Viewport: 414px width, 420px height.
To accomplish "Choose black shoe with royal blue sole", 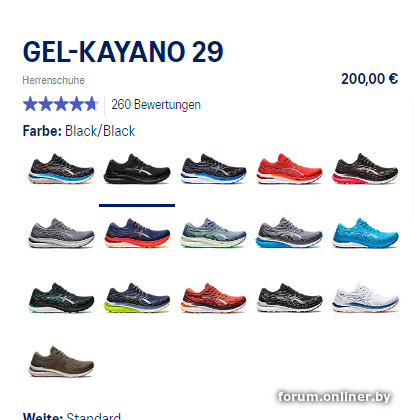I will 213,169.
